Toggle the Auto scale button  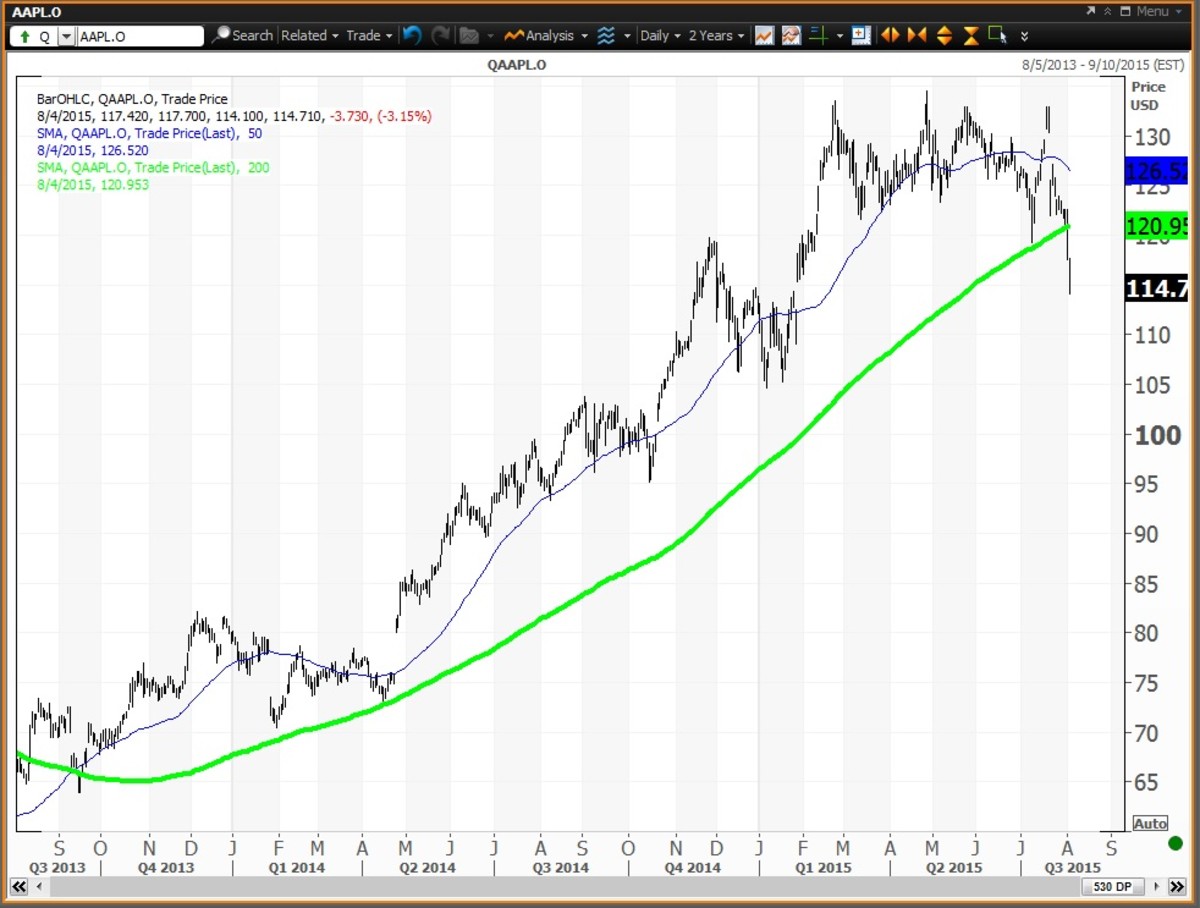1150,823
